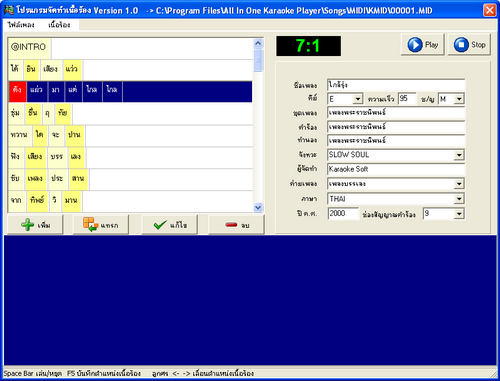Click the composer field (ทำนอง)
The image size is (500, 381).
[396, 140]
